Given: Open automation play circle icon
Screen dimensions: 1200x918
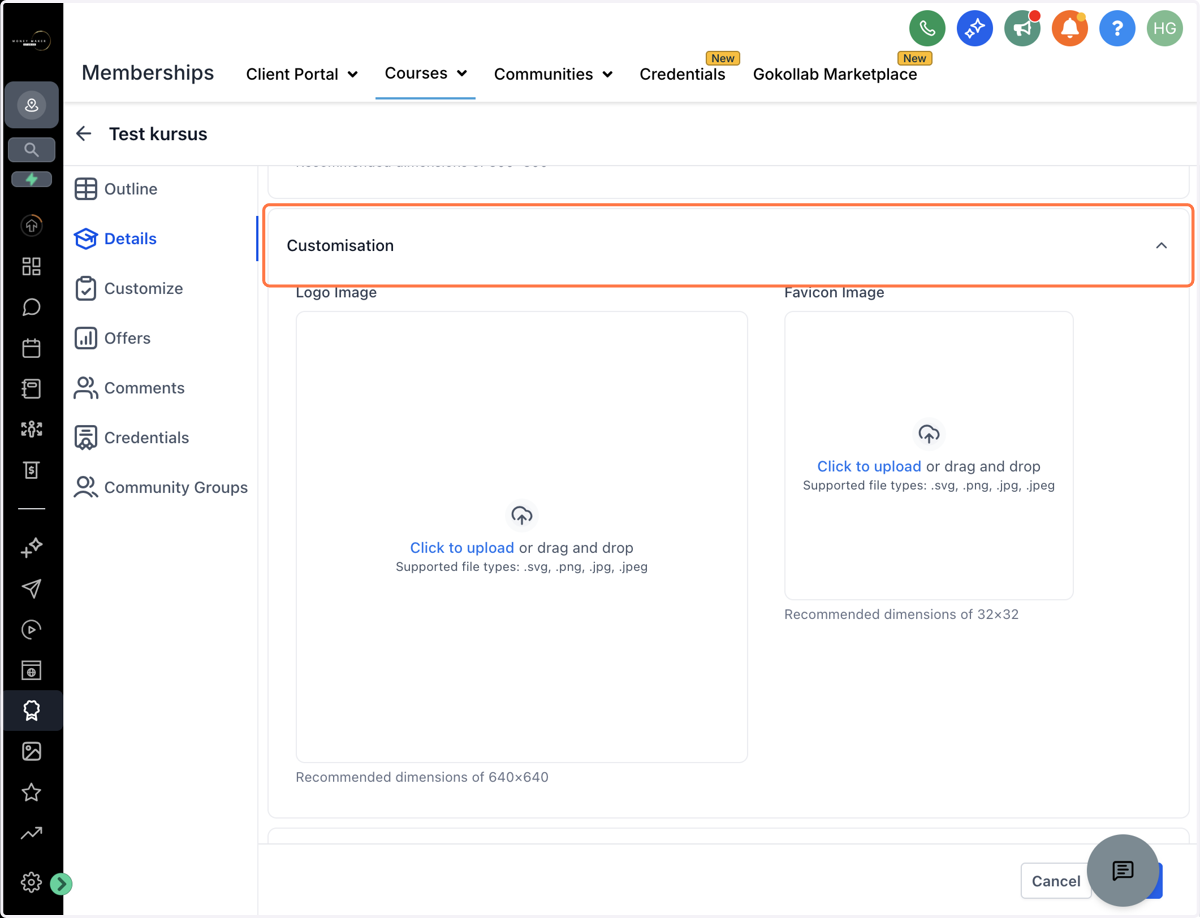Looking at the screenshot, I should coord(31,629).
